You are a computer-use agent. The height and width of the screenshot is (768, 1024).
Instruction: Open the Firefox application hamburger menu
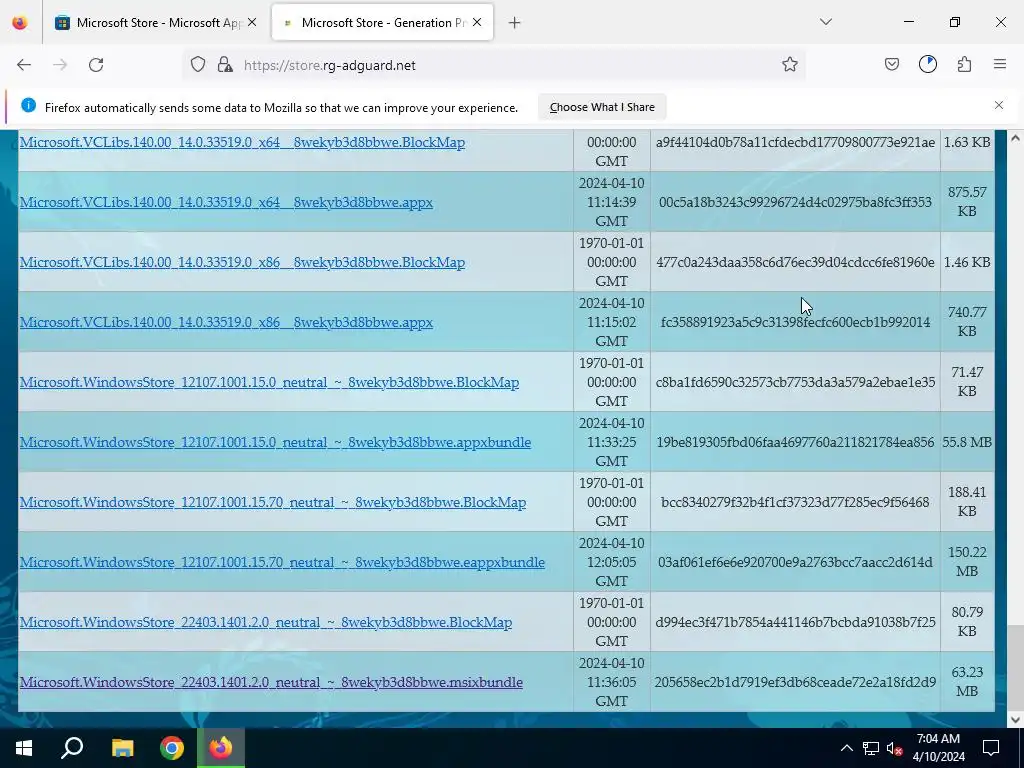pyautogui.click(x=1000, y=64)
